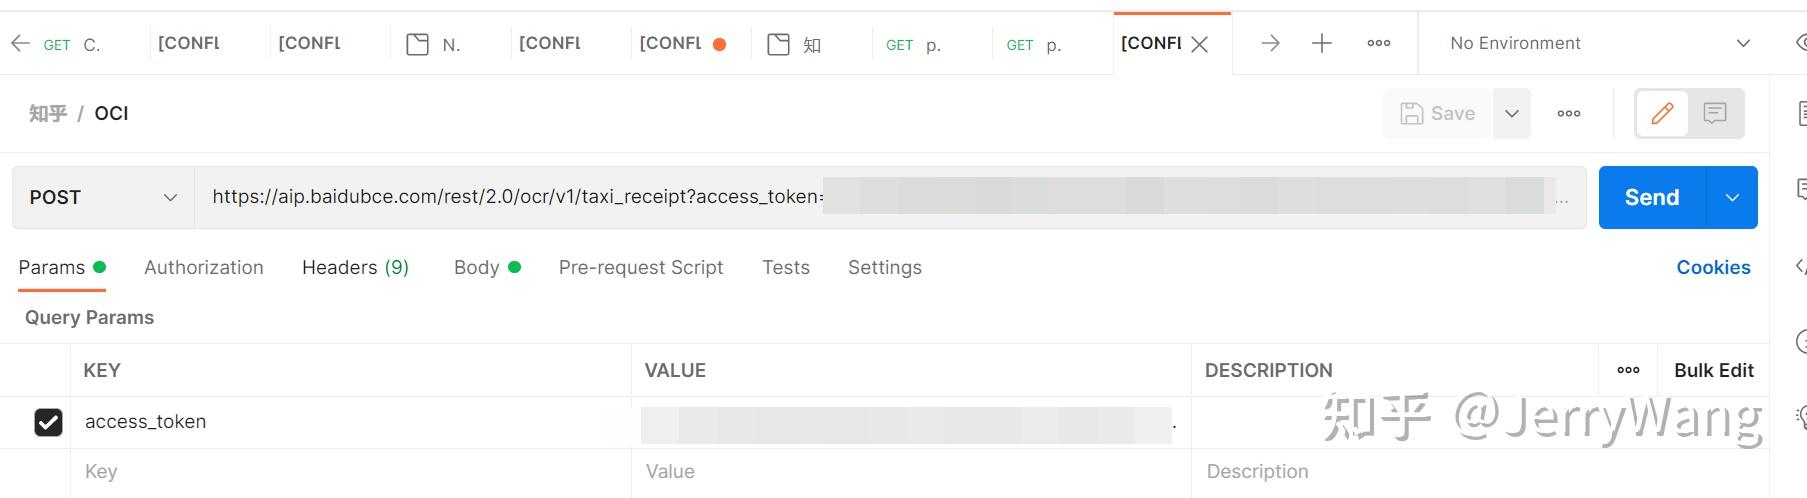Open the three-dots options beside Save
The height and width of the screenshot is (498, 1807).
[x=1568, y=113]
